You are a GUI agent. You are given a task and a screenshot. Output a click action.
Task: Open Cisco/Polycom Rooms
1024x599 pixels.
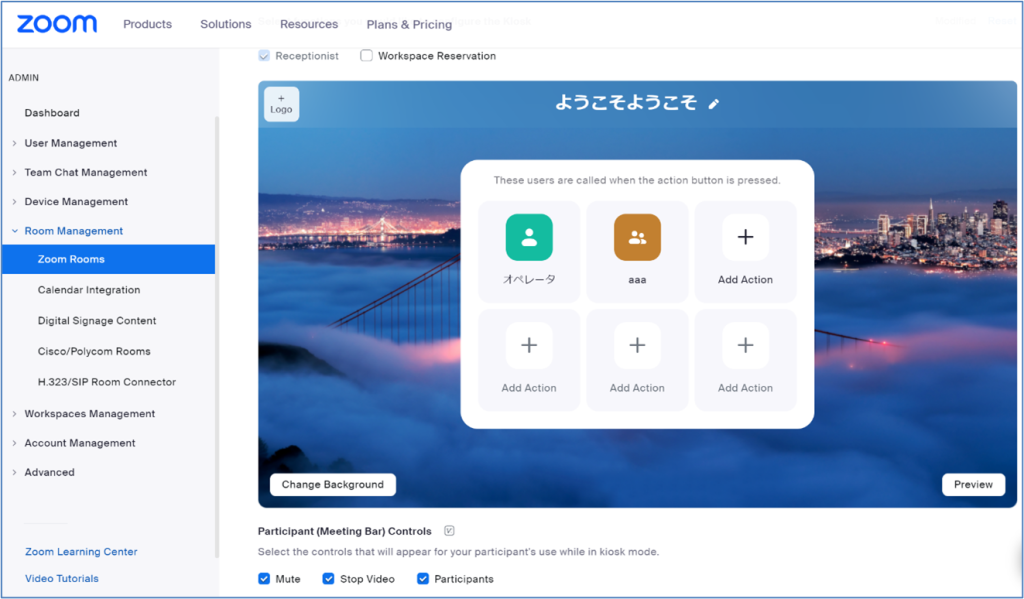[x=94, y=351]
